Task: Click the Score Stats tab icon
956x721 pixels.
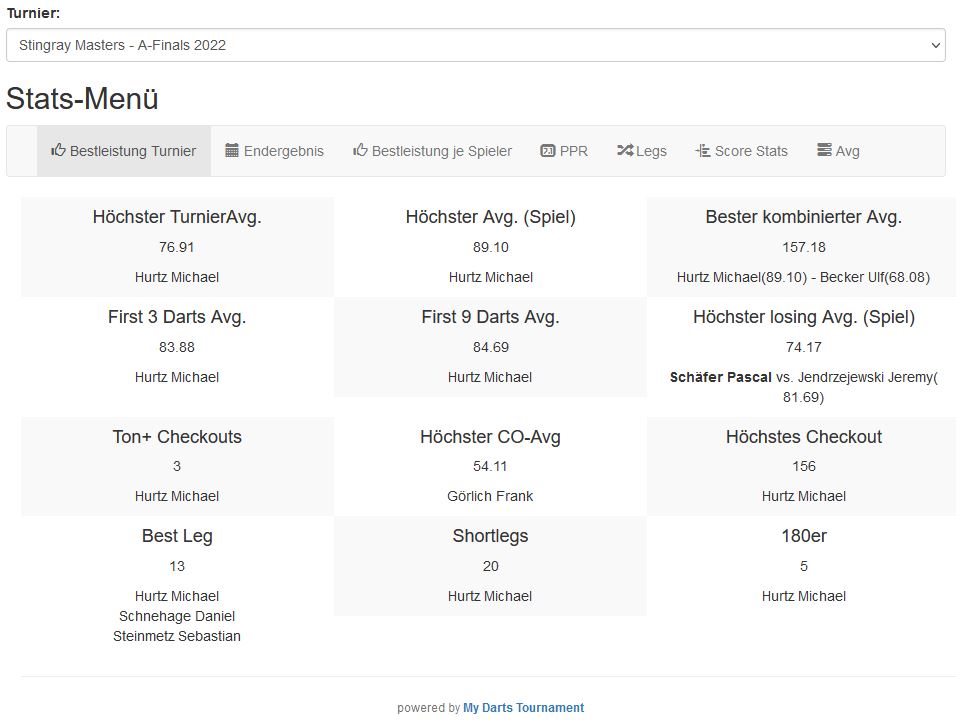Action: [x=703, y=151]
